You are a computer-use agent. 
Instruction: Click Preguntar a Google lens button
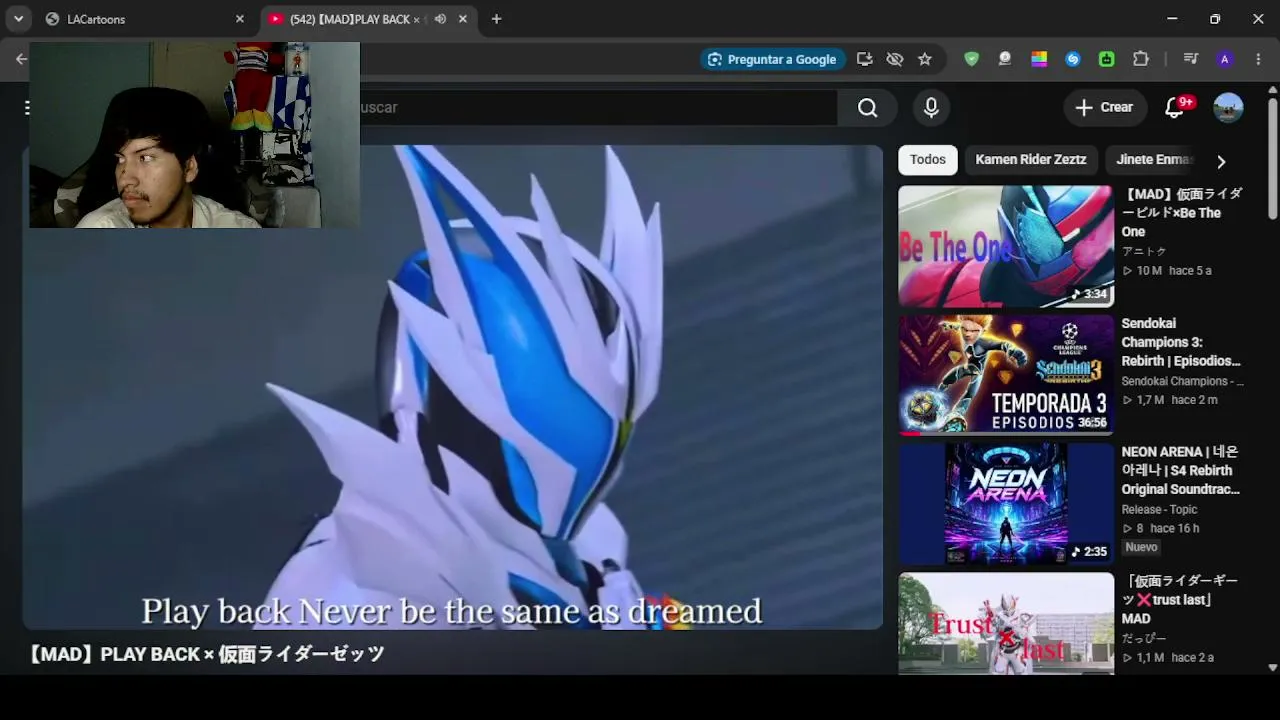[x=772, y=59]
